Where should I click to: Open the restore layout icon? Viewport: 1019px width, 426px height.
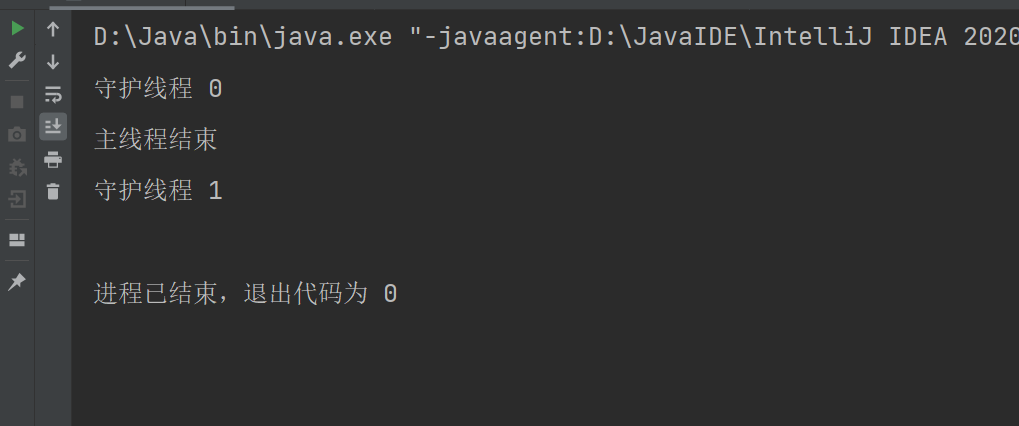(18, 240)
